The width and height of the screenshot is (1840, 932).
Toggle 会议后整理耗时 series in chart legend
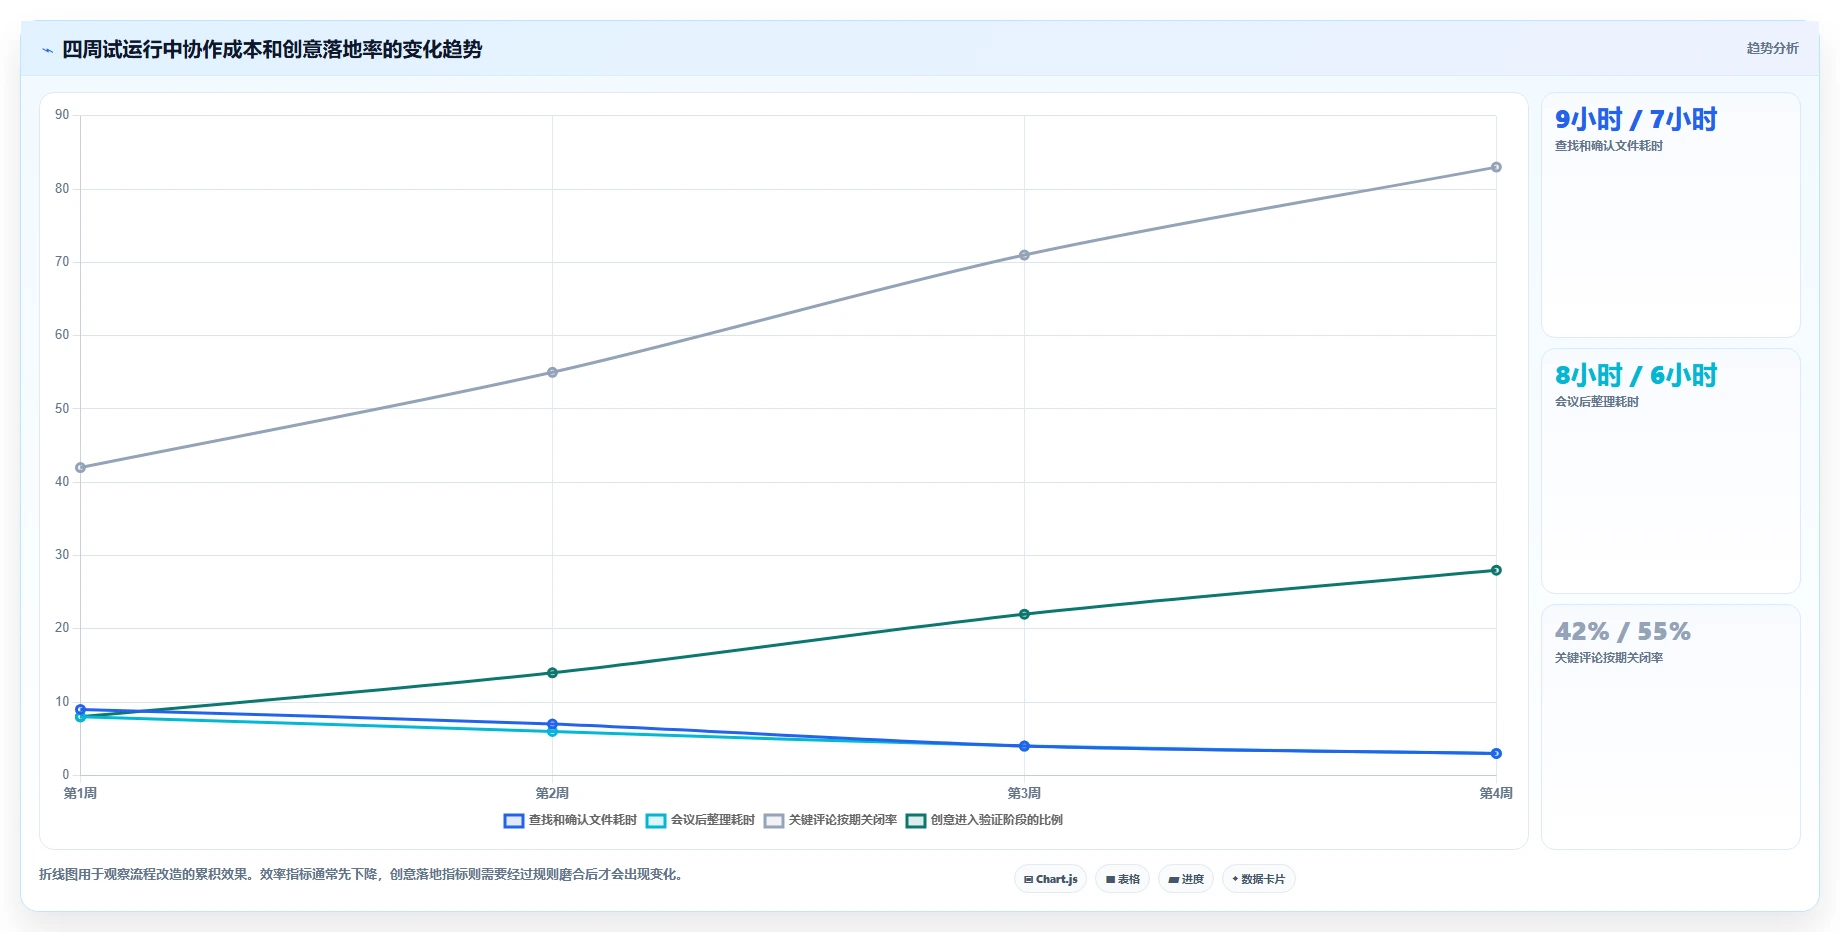tap(700, 820)
